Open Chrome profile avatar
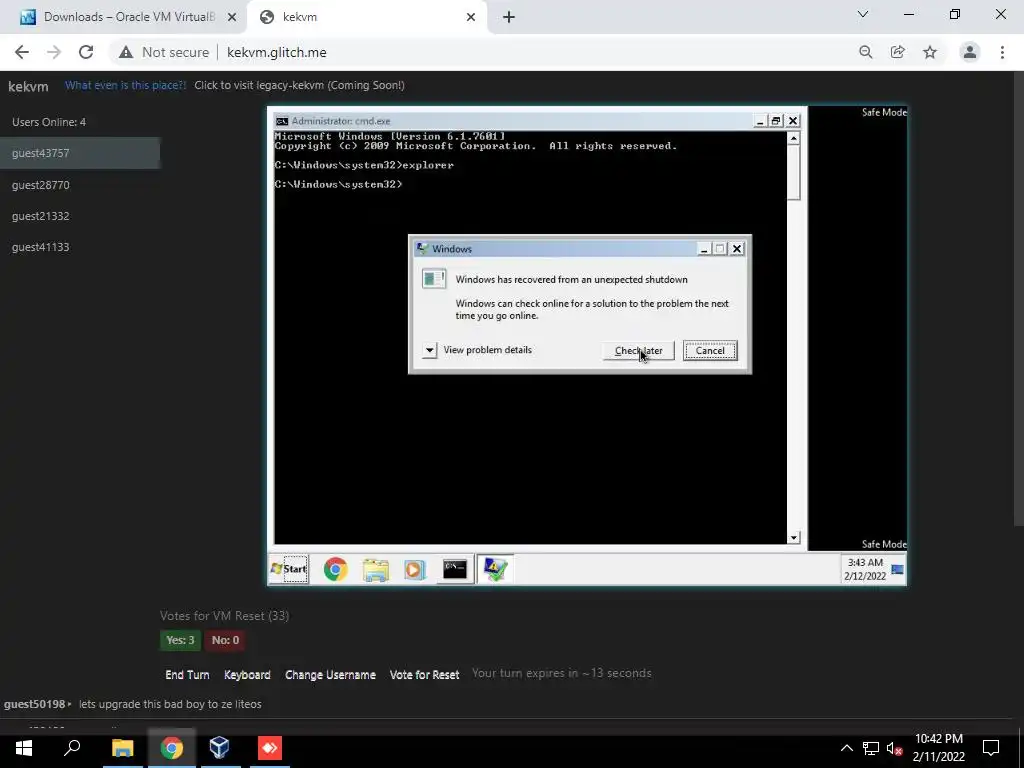This screenshot has width=1024, height=768. pos(970,52)
